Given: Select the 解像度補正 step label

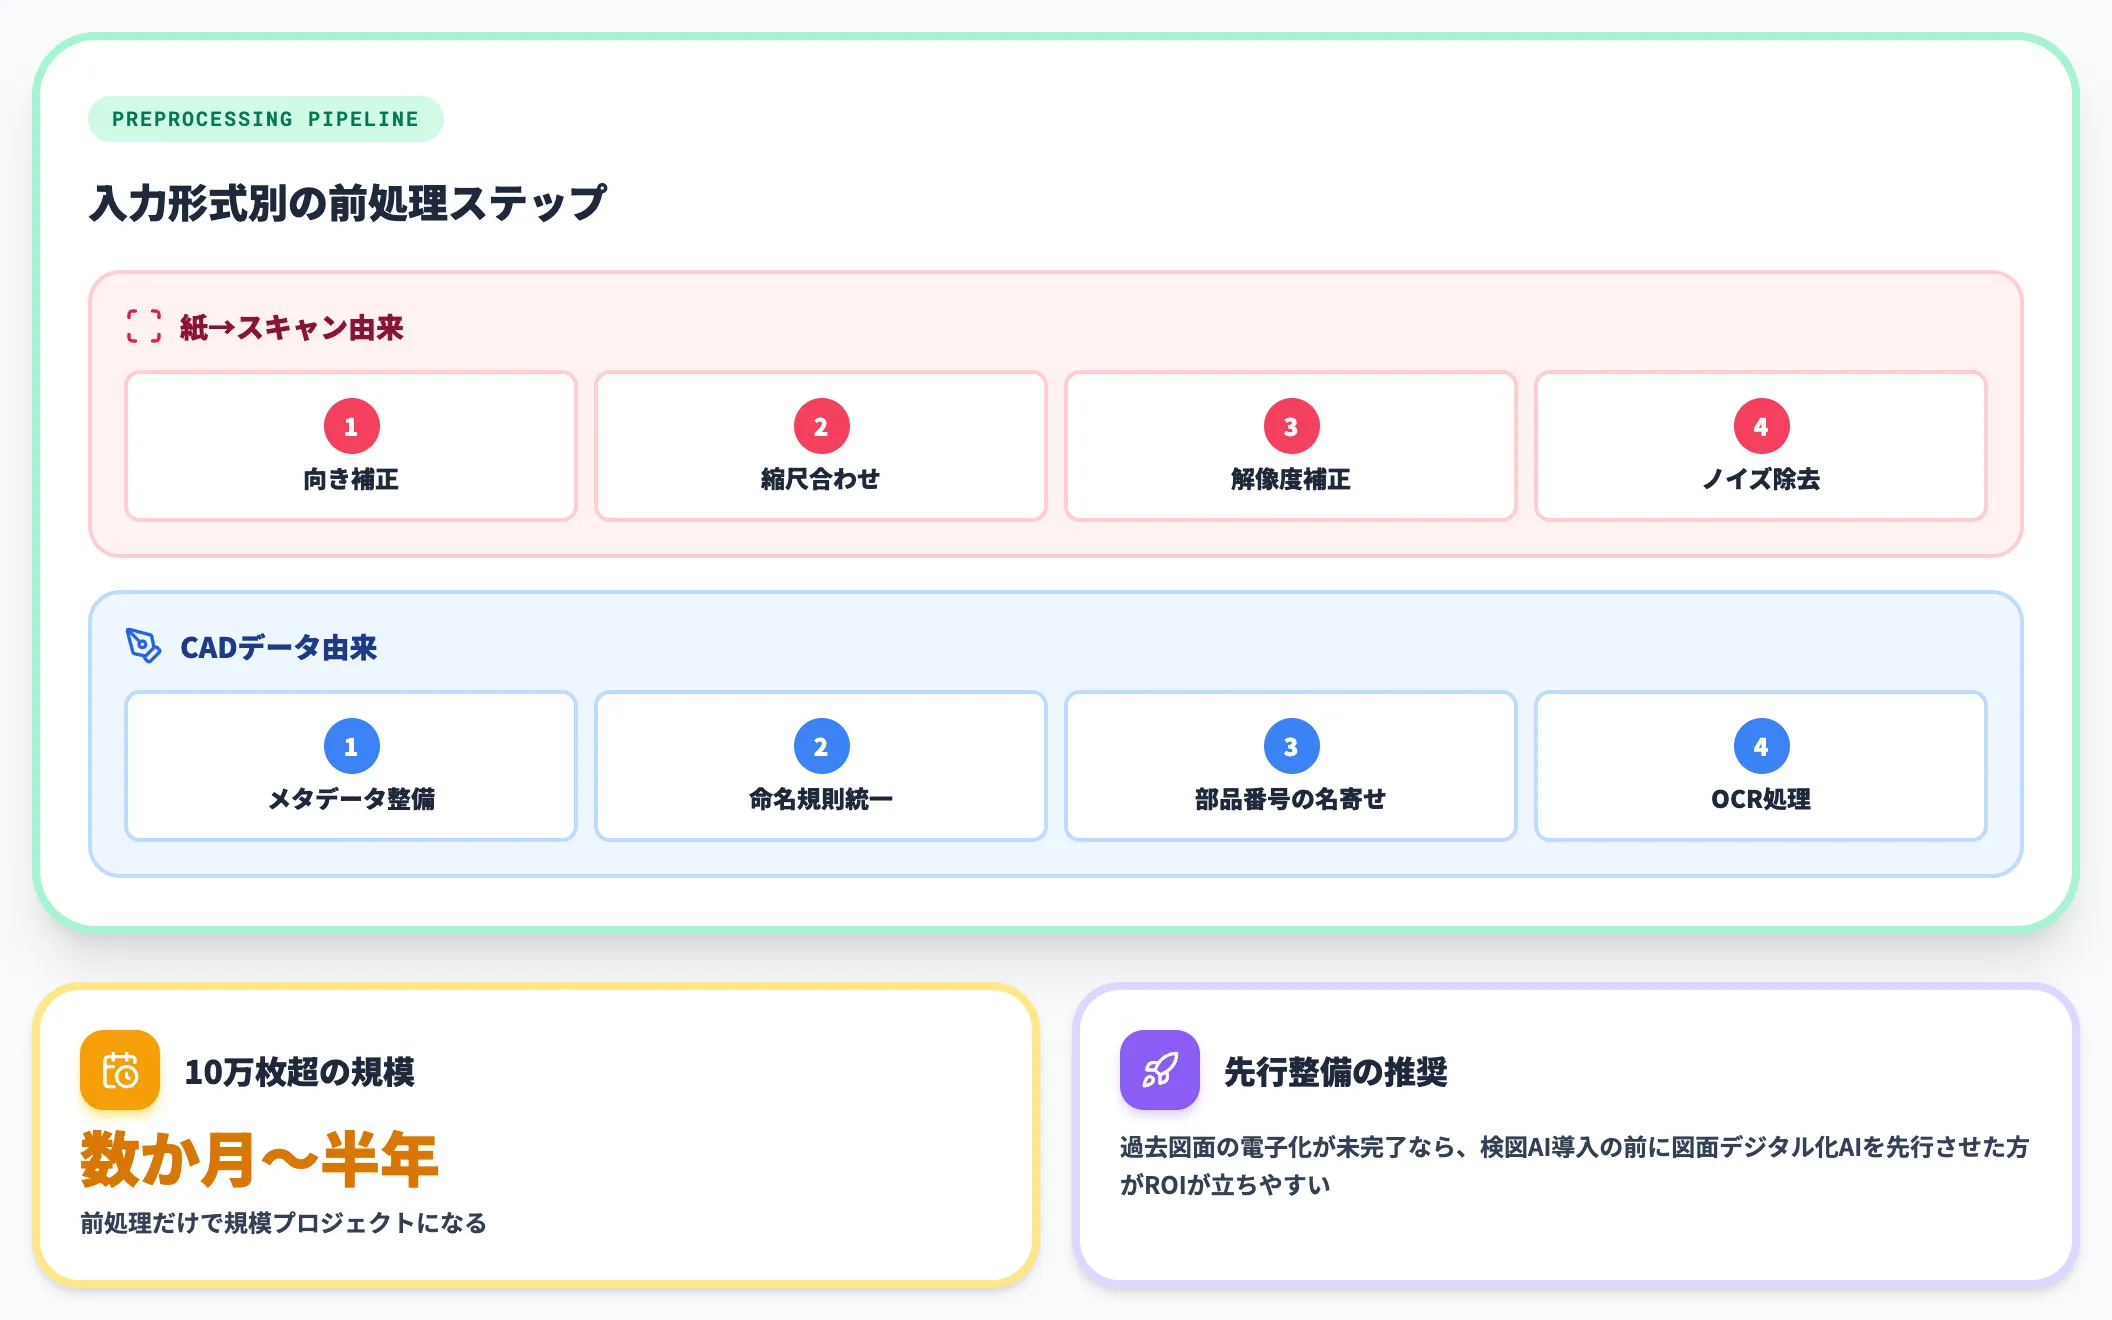Looking at the screenshot, I should pos(1291,479).
